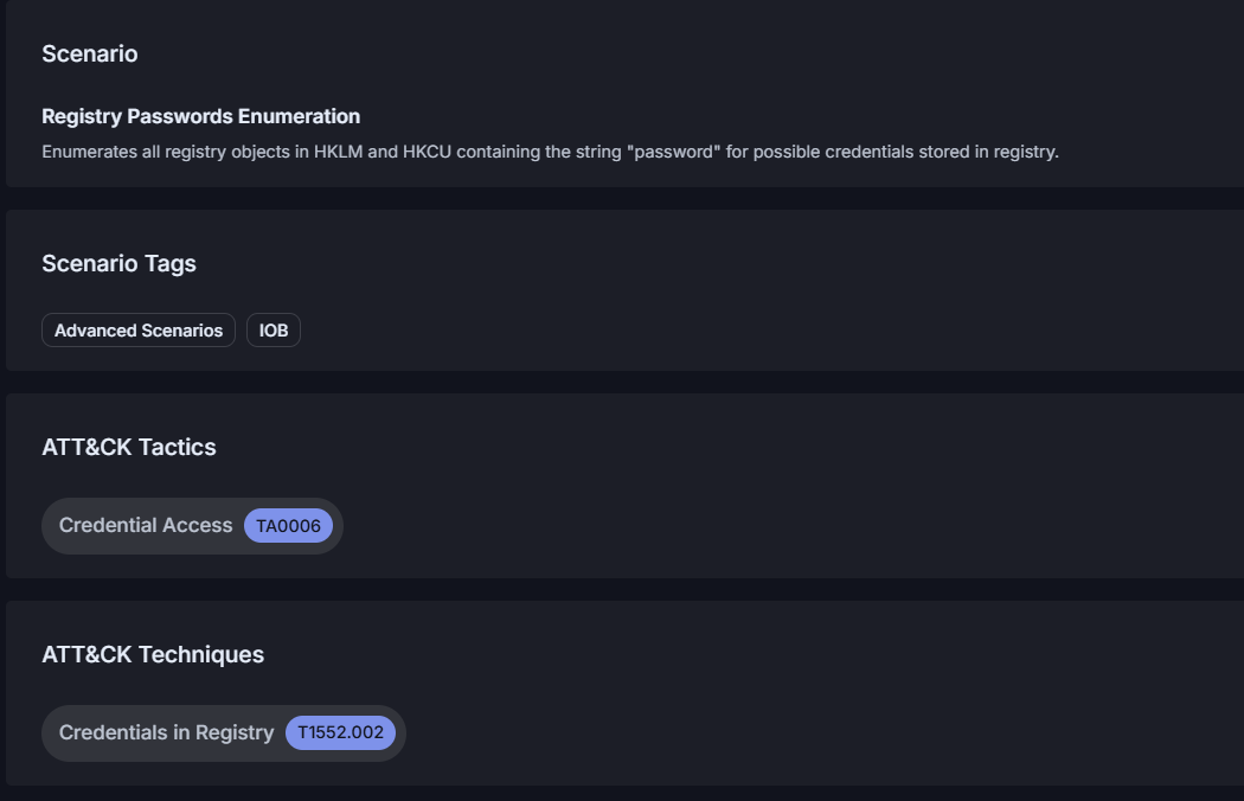Click the Credential Access tactic label

(145, 525)
